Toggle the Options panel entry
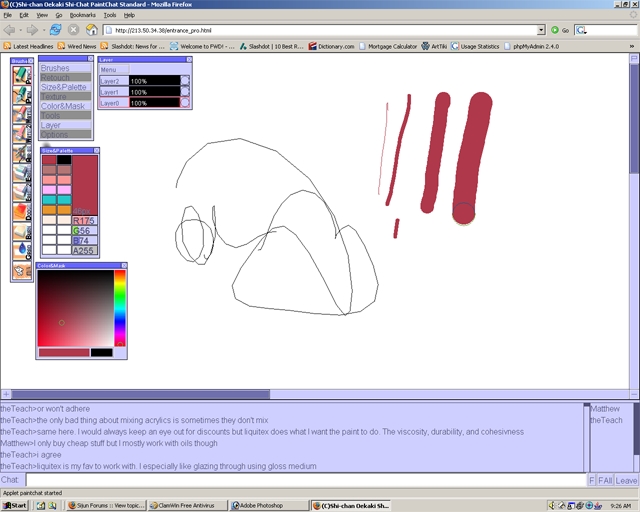 [x=65, y=134]
